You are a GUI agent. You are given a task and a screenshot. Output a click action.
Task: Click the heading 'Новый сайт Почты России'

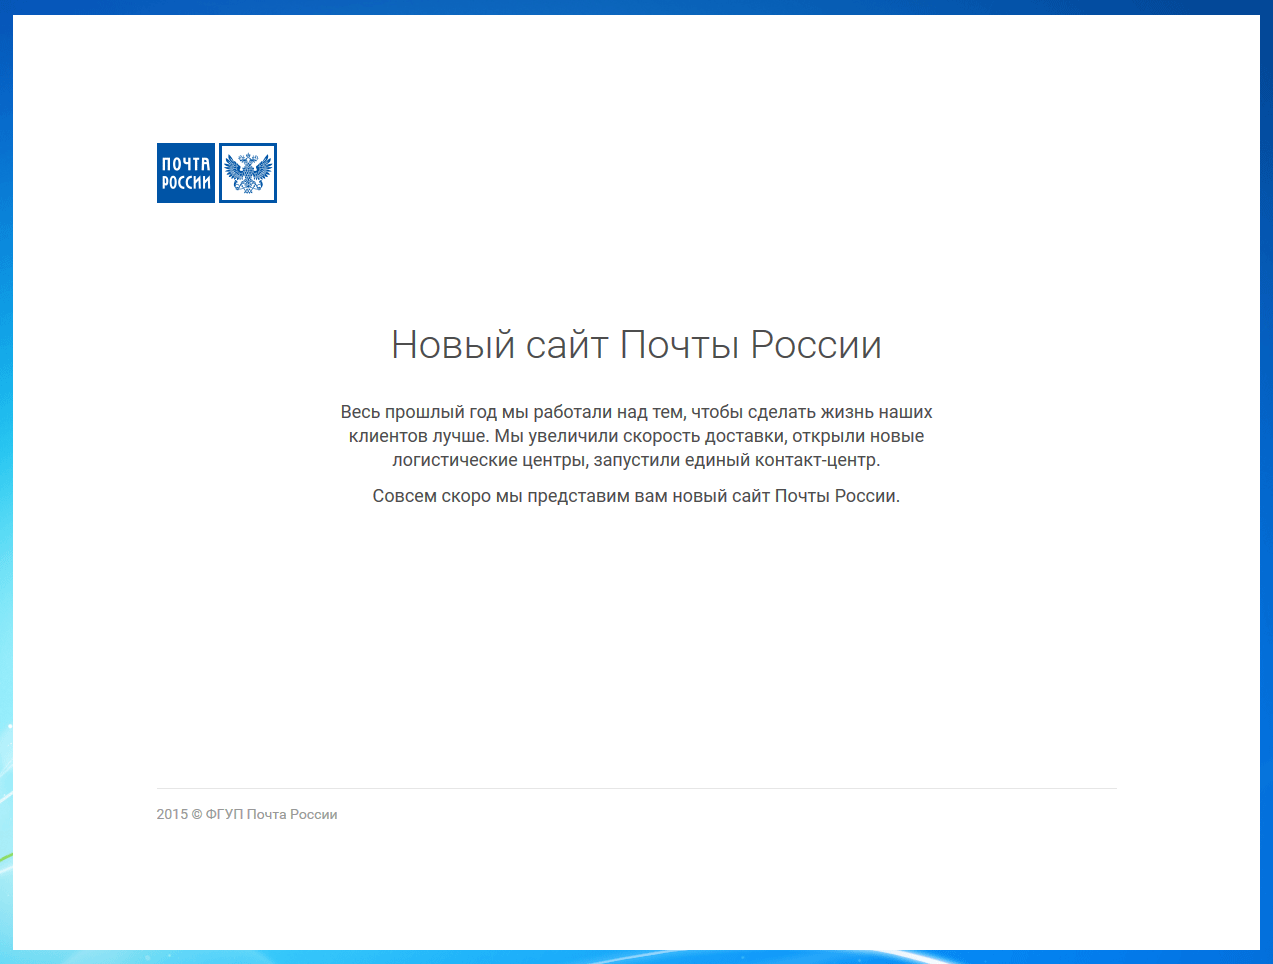636,345
